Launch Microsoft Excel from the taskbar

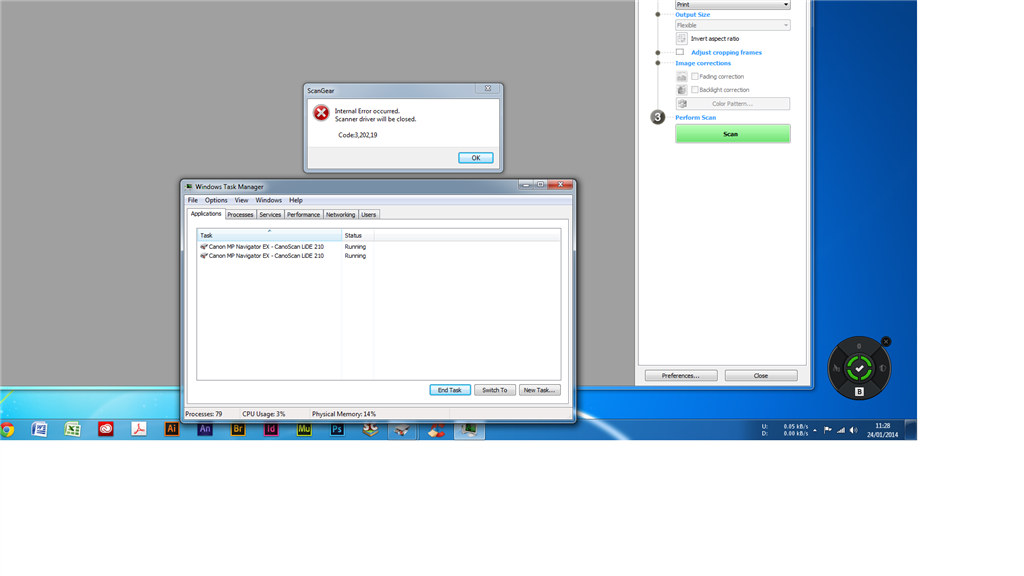72,429
